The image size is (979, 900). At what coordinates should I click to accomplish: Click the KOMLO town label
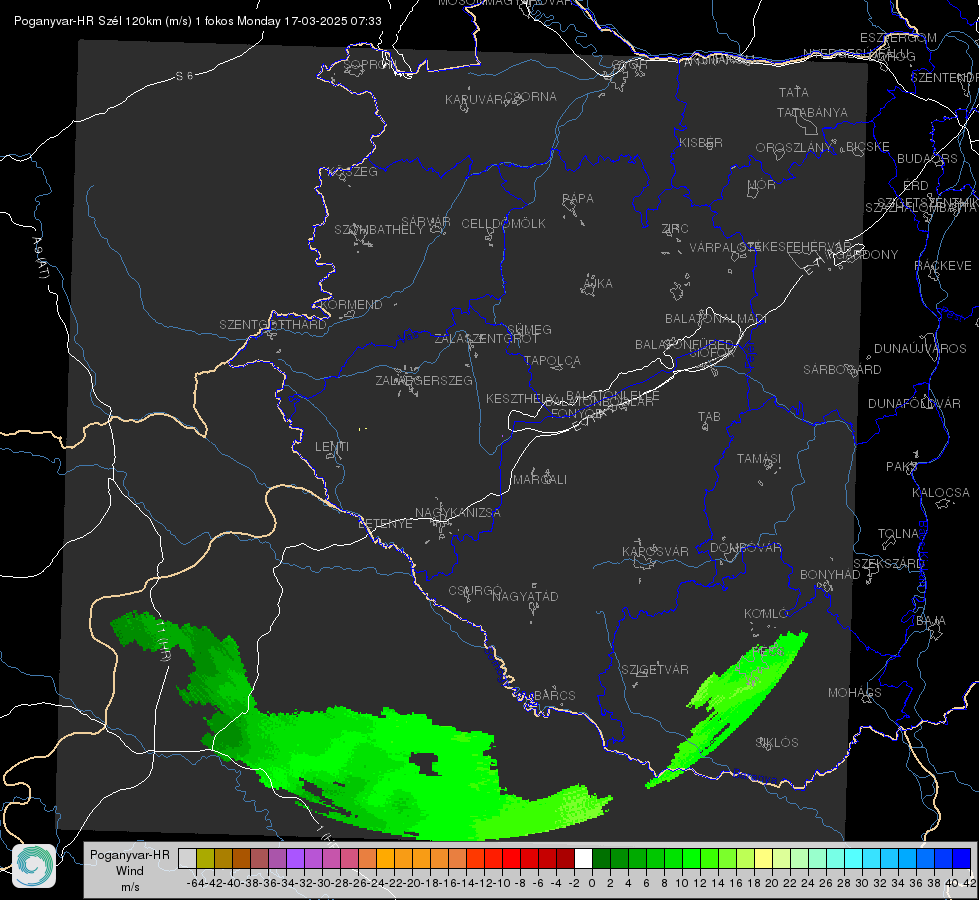click(766, 614)
